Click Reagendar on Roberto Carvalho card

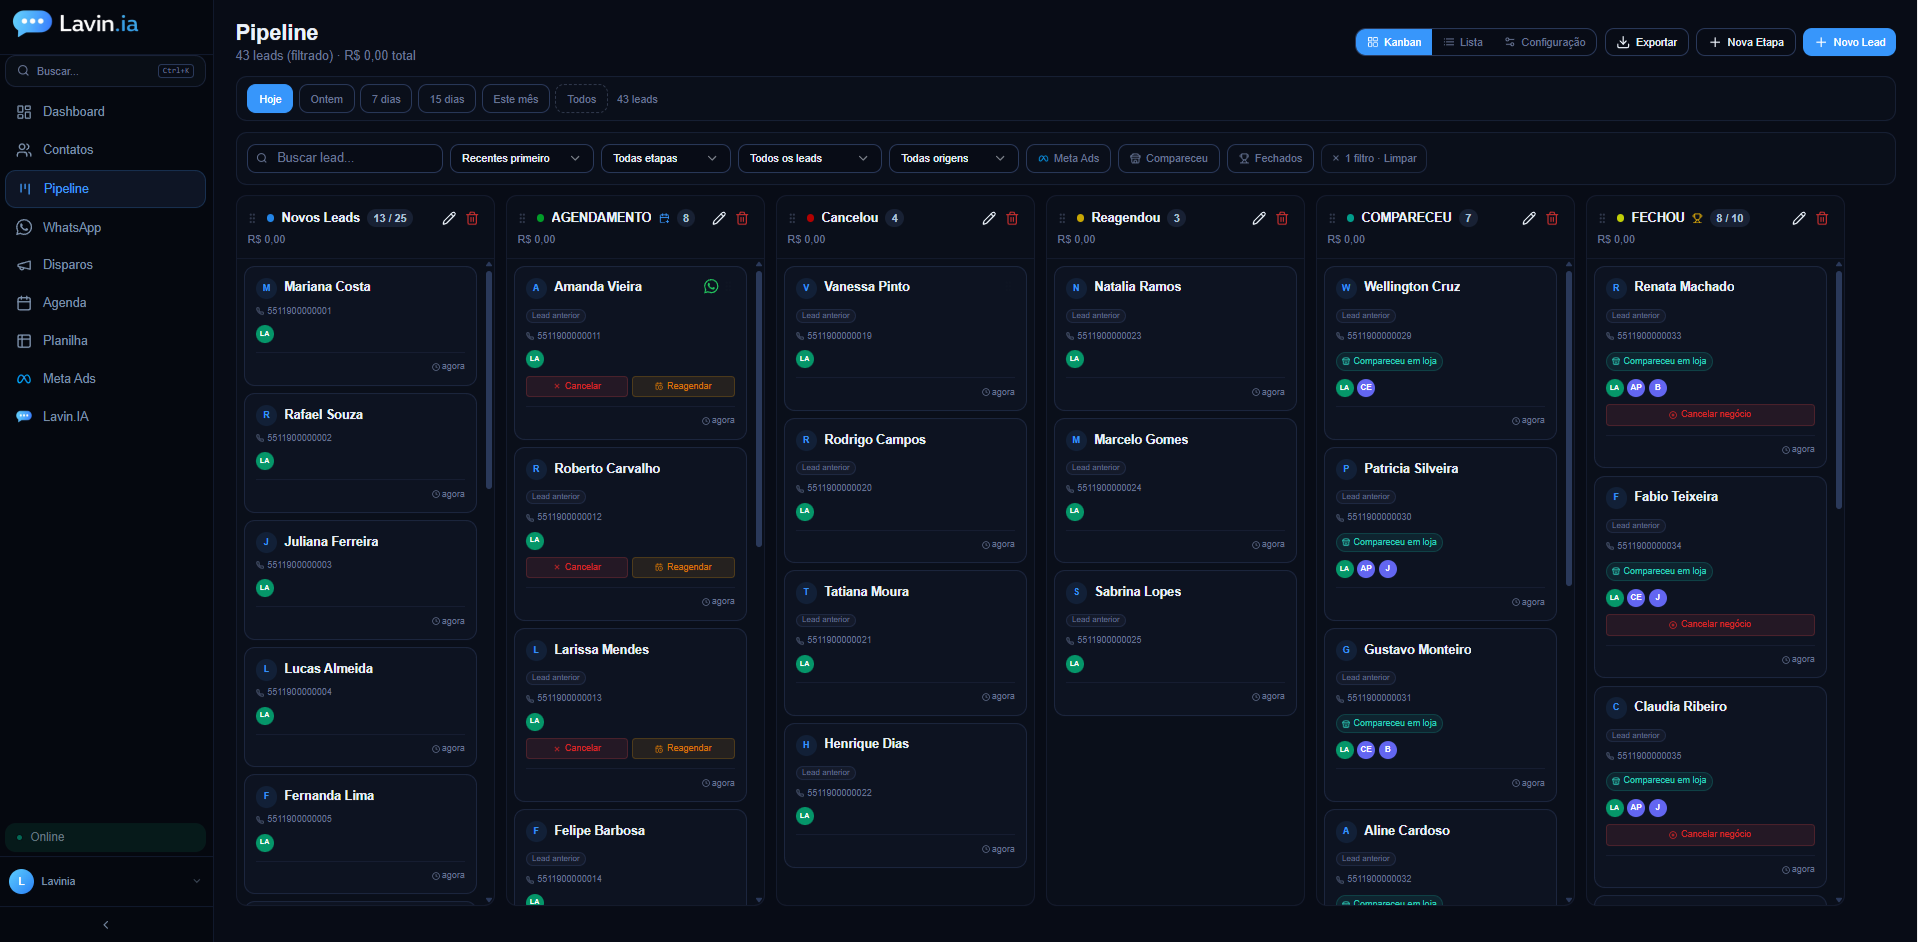[683, 567]
